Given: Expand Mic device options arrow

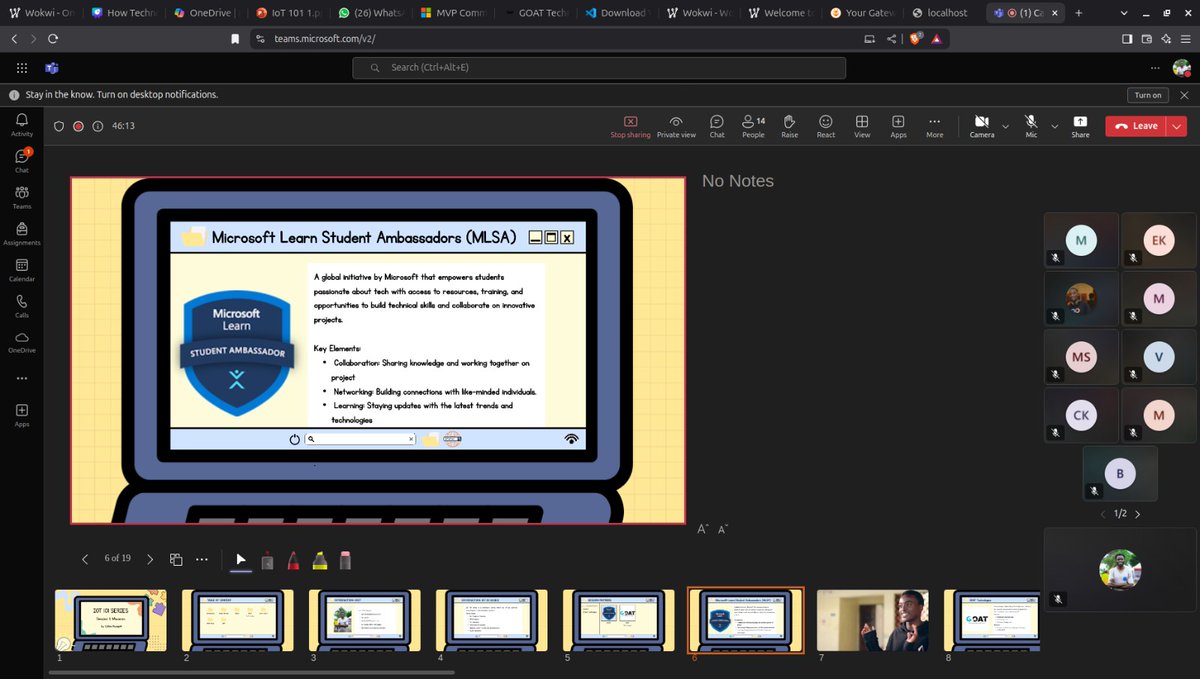Looking at the screenshot, I should coord(1054,126).
